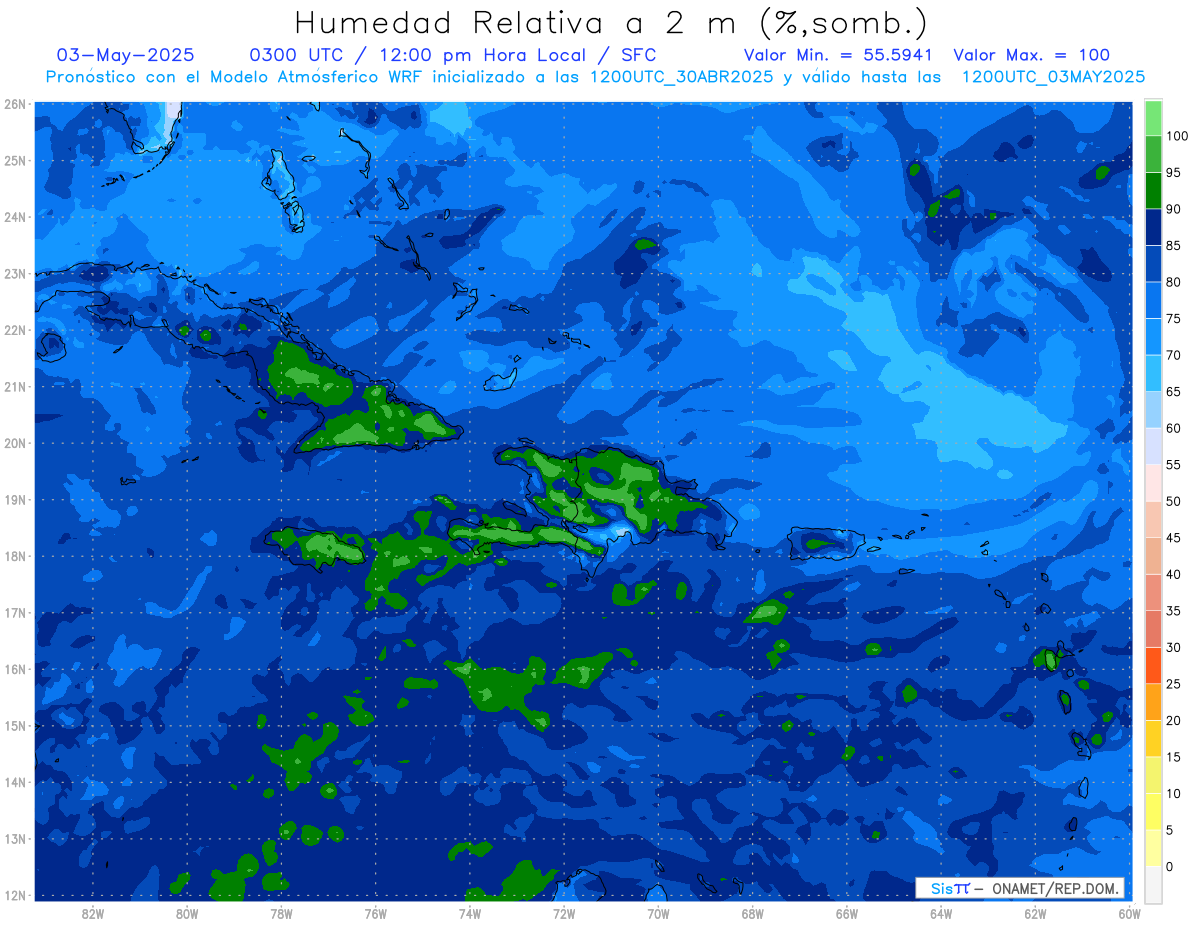The width and height of the screenshot is (1200, 927).
Task: Click longitude axis label '72W'
Action: pyautogui.click(x=564, y=913)
